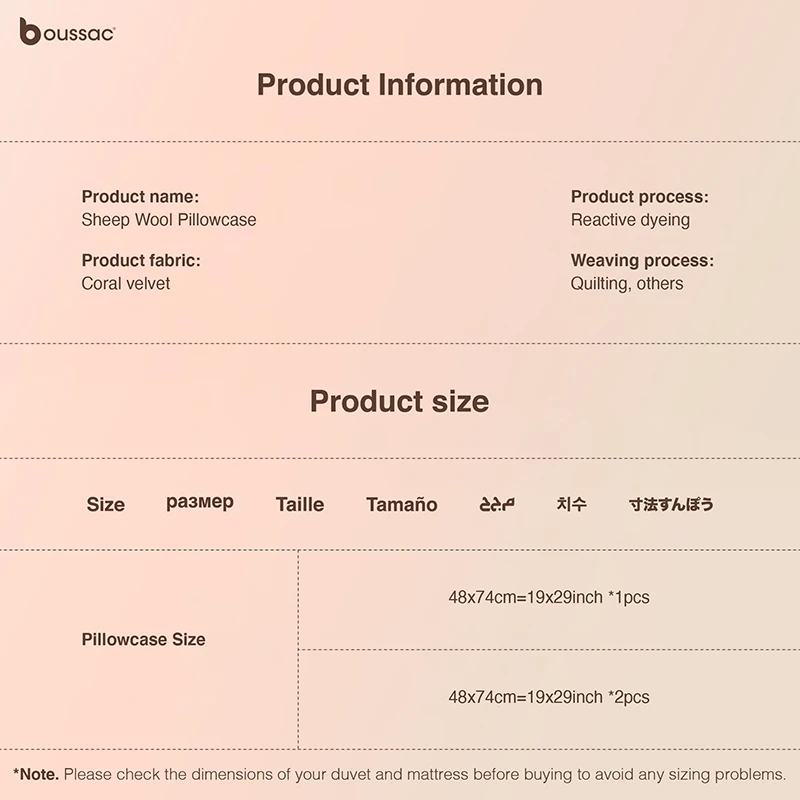Select the 48x74cm *2pcs size option
This screenshot has width=800, height=800.
(548, 697)
